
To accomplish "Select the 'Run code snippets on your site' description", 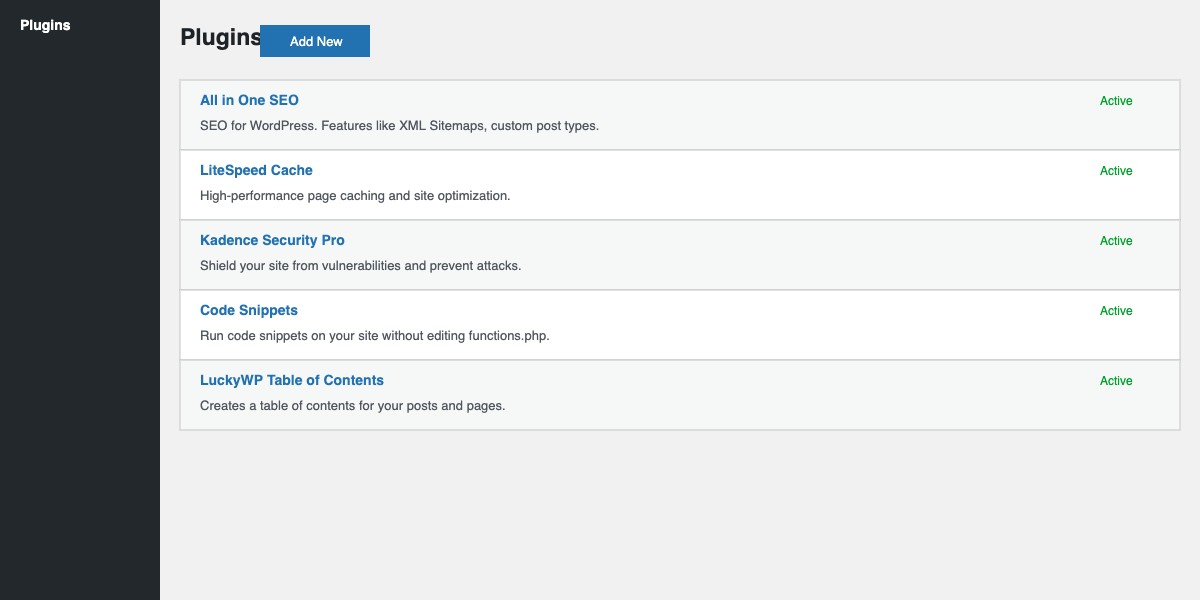I will [x=375, y=336].
